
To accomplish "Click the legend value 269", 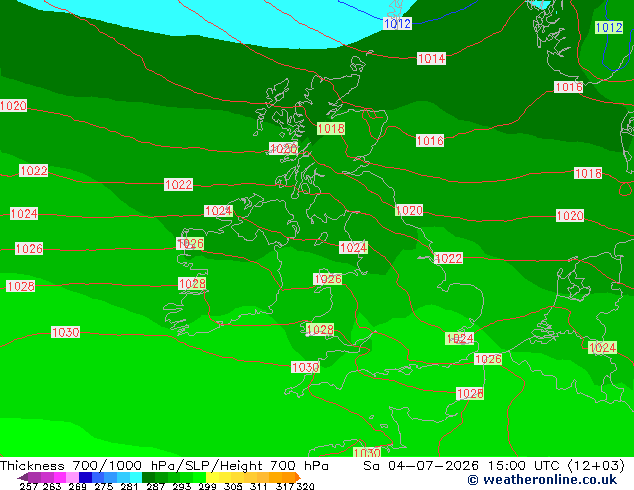I will click(x=77, y=486).
